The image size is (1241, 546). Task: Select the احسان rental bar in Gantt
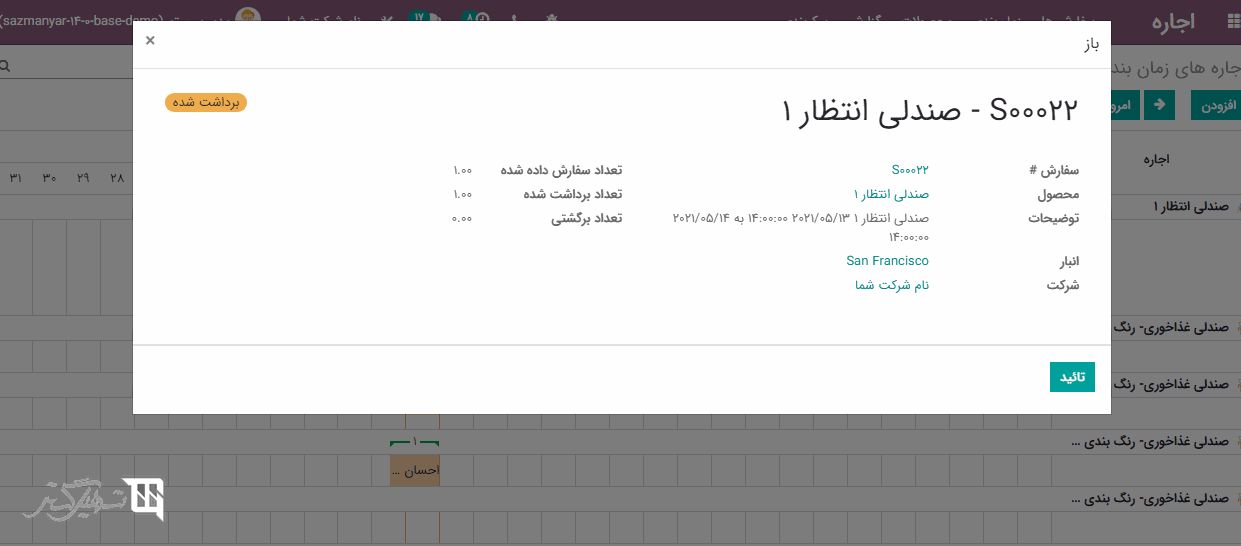tap(414, 470)
